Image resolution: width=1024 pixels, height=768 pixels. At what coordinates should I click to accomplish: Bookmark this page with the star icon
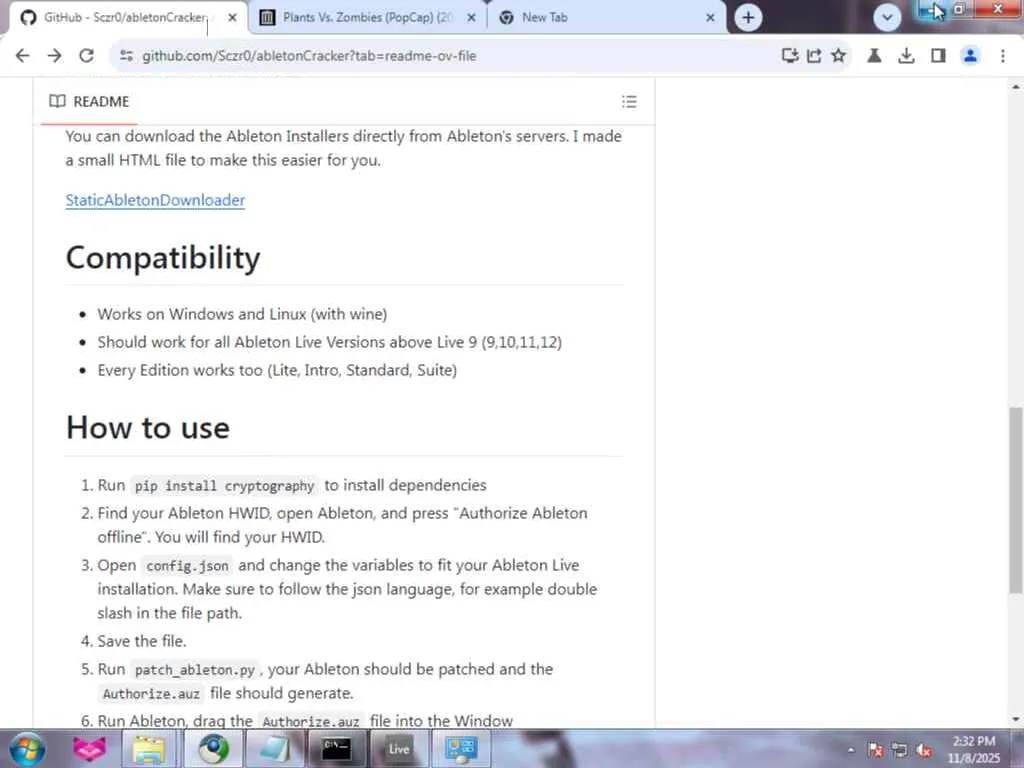[839, 56]
